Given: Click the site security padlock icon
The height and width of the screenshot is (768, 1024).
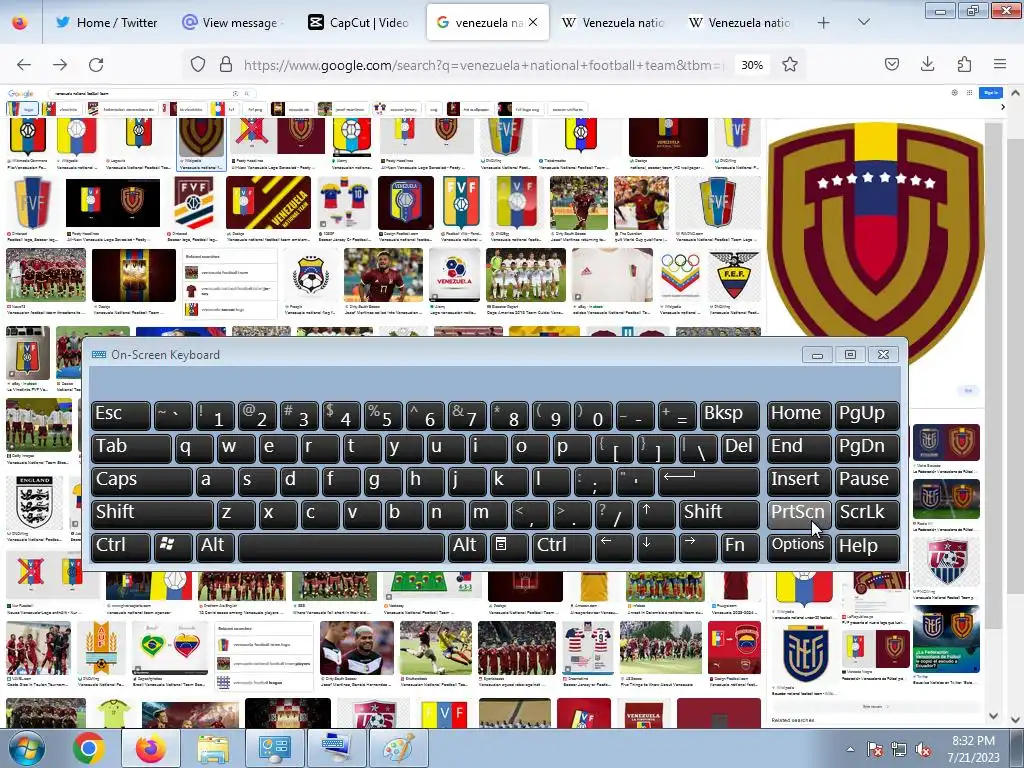Looking at the screenshot, I should [x=226, y=65].
